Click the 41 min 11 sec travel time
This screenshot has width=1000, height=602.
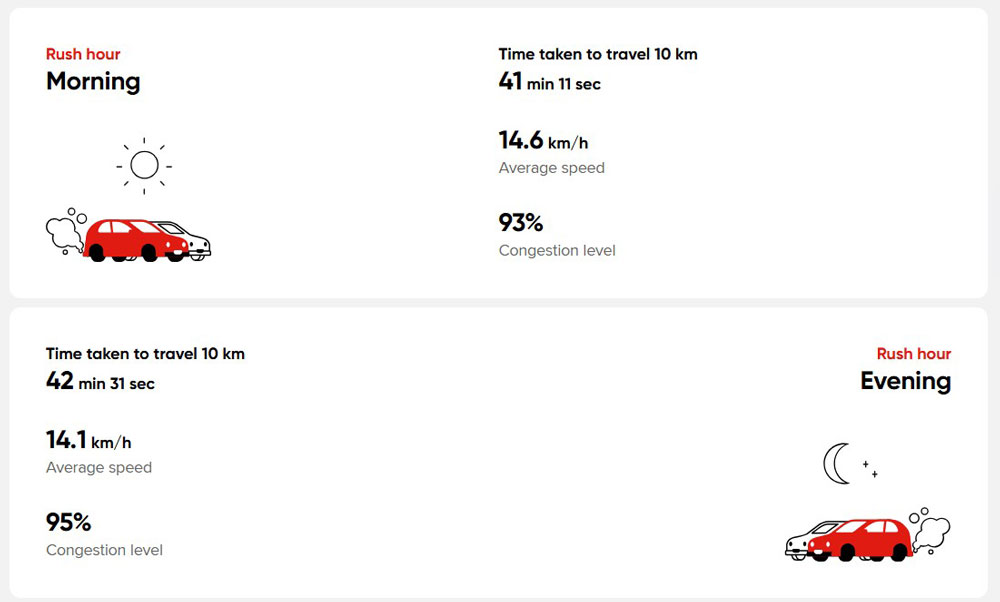tap(549, 83)
